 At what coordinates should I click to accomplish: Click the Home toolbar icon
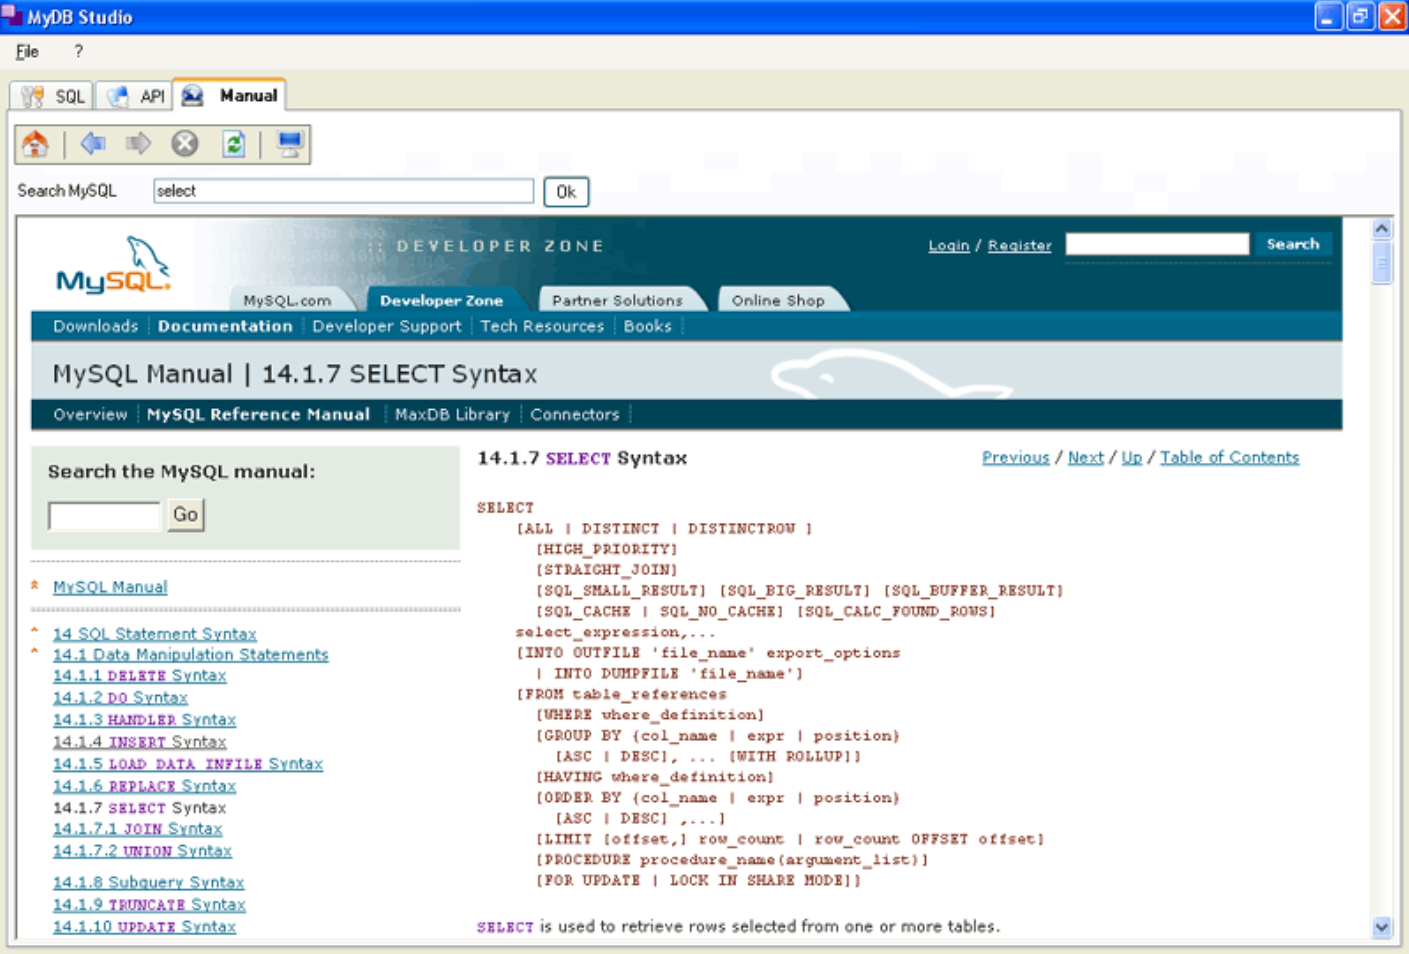[x=36, y=144]
